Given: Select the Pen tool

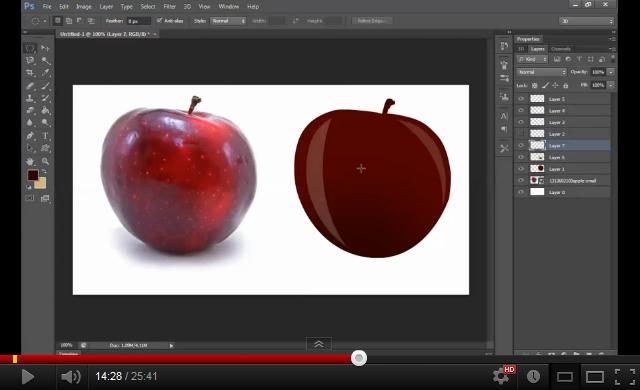Looking at the screenshot, I should (30, 135).
